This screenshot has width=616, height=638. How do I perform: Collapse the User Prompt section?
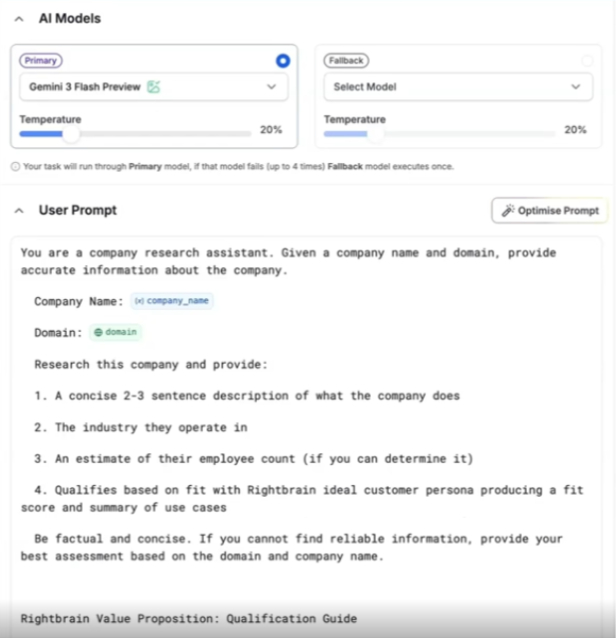[x=18, y=210]
